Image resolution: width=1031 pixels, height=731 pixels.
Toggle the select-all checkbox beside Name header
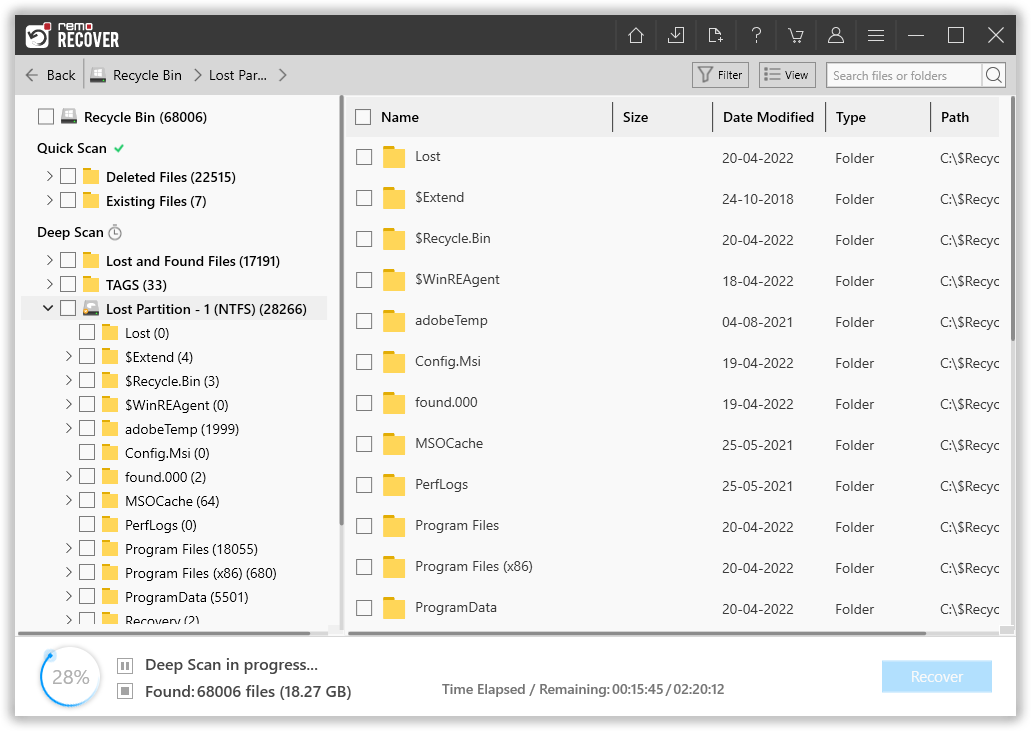pyautogui.click(x=363, y=117)
